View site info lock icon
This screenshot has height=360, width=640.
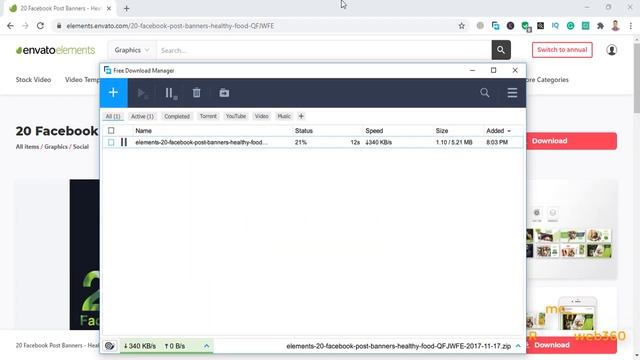(x=59, y=26)
